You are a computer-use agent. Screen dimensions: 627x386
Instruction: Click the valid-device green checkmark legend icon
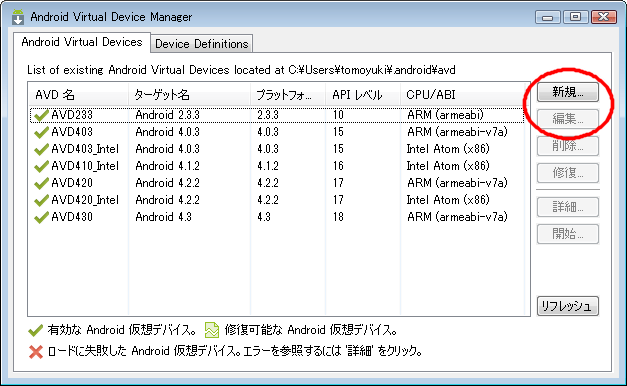36,330
